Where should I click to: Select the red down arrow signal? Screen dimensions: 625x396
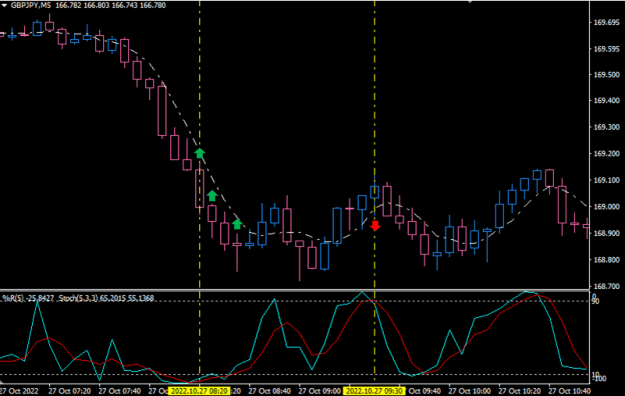tap(375, 225)
